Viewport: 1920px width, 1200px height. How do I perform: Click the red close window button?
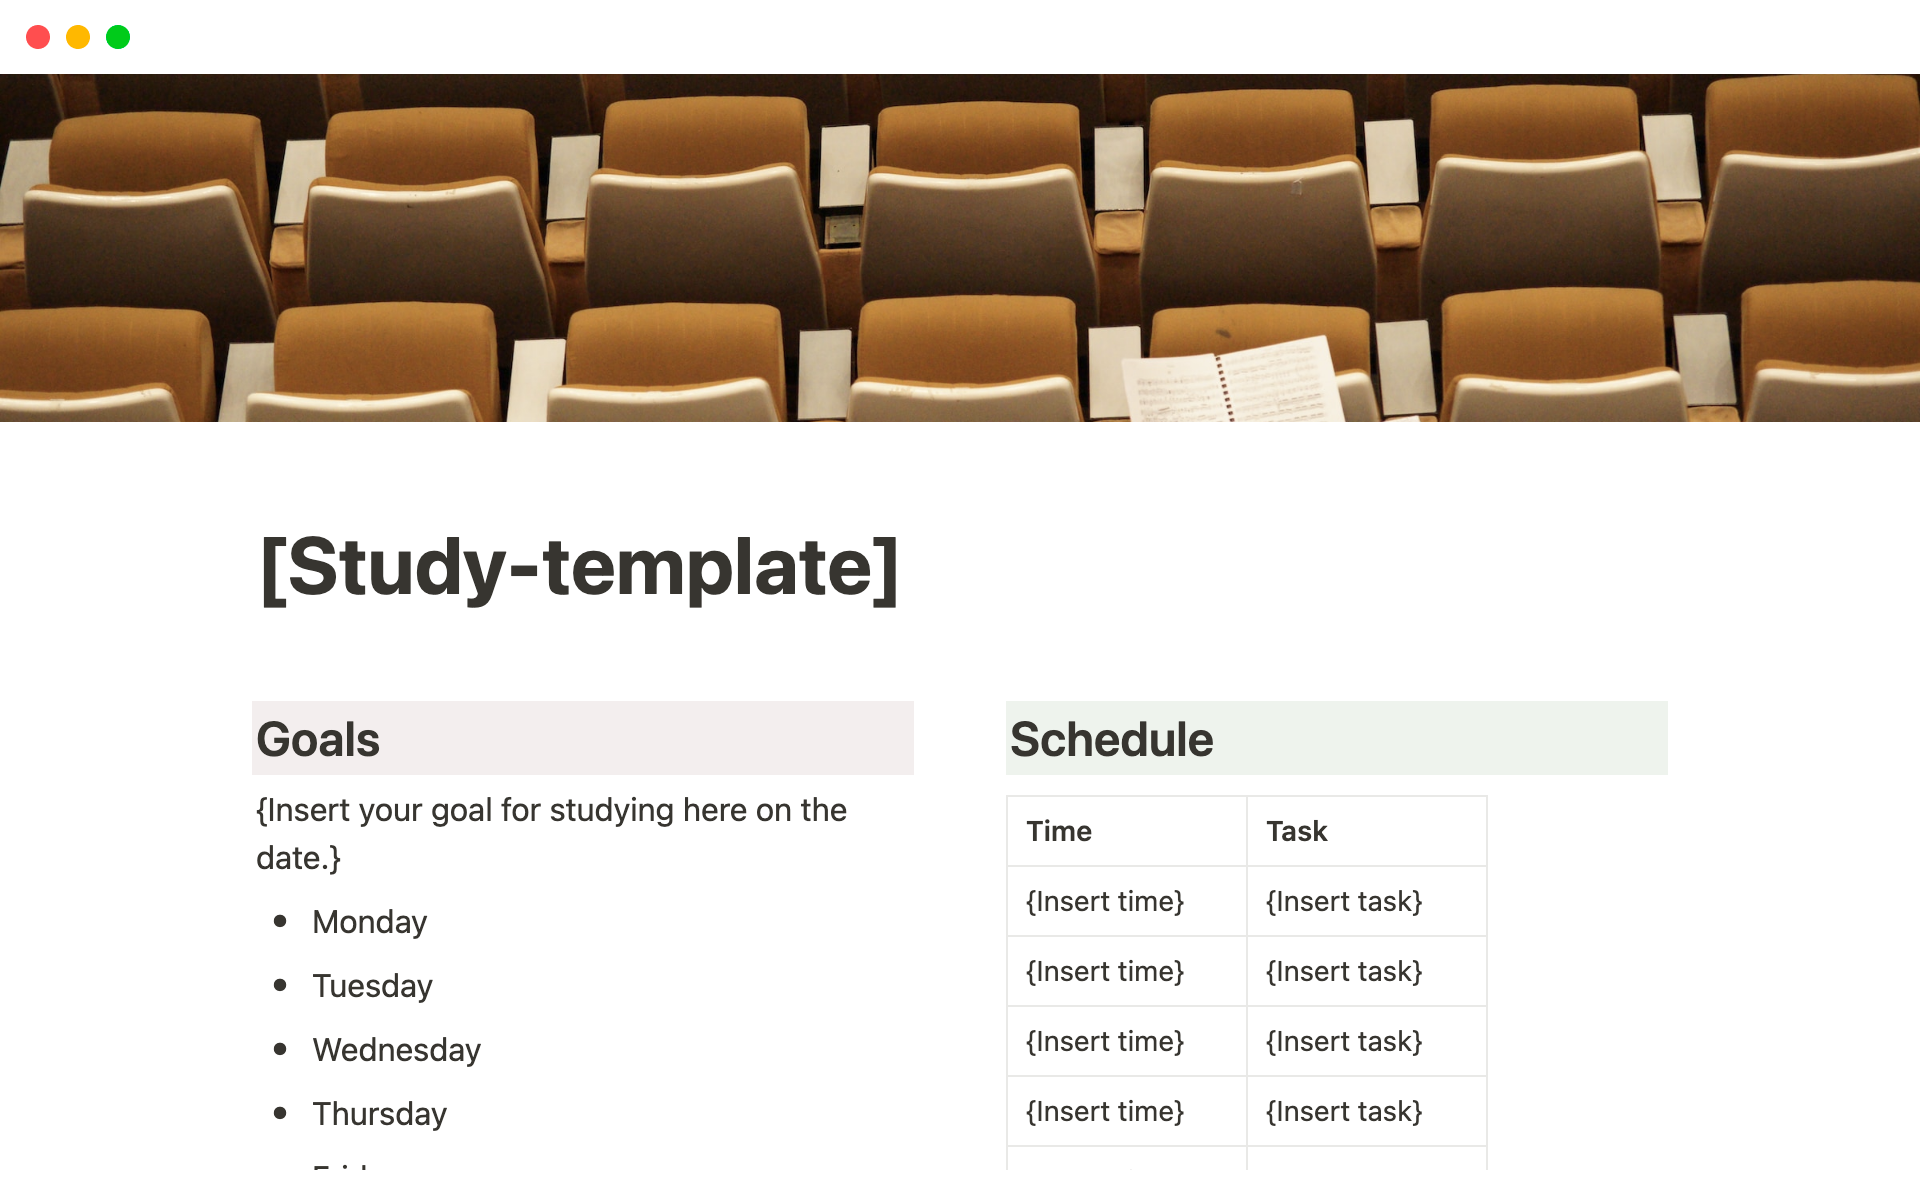coord(38,37)
